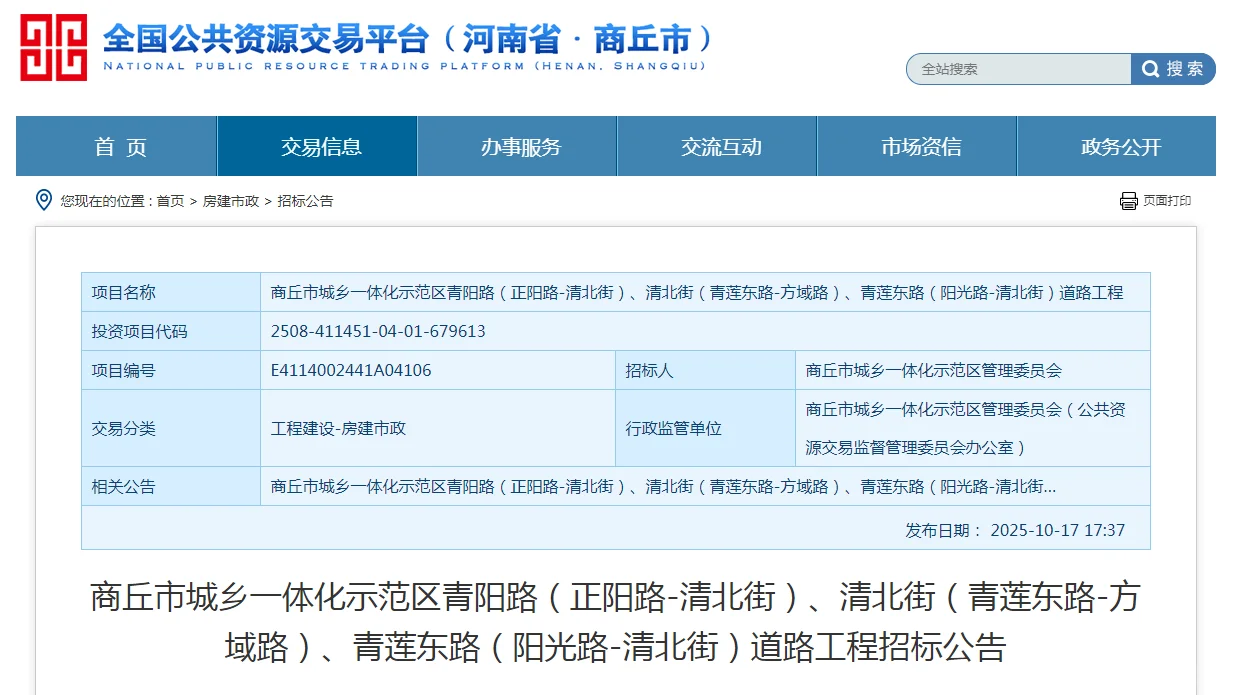The height and width of the screenshot is (695, 1233).
Task: Open the truncated 相关公告 announcement link
Action: click(663, 487)
